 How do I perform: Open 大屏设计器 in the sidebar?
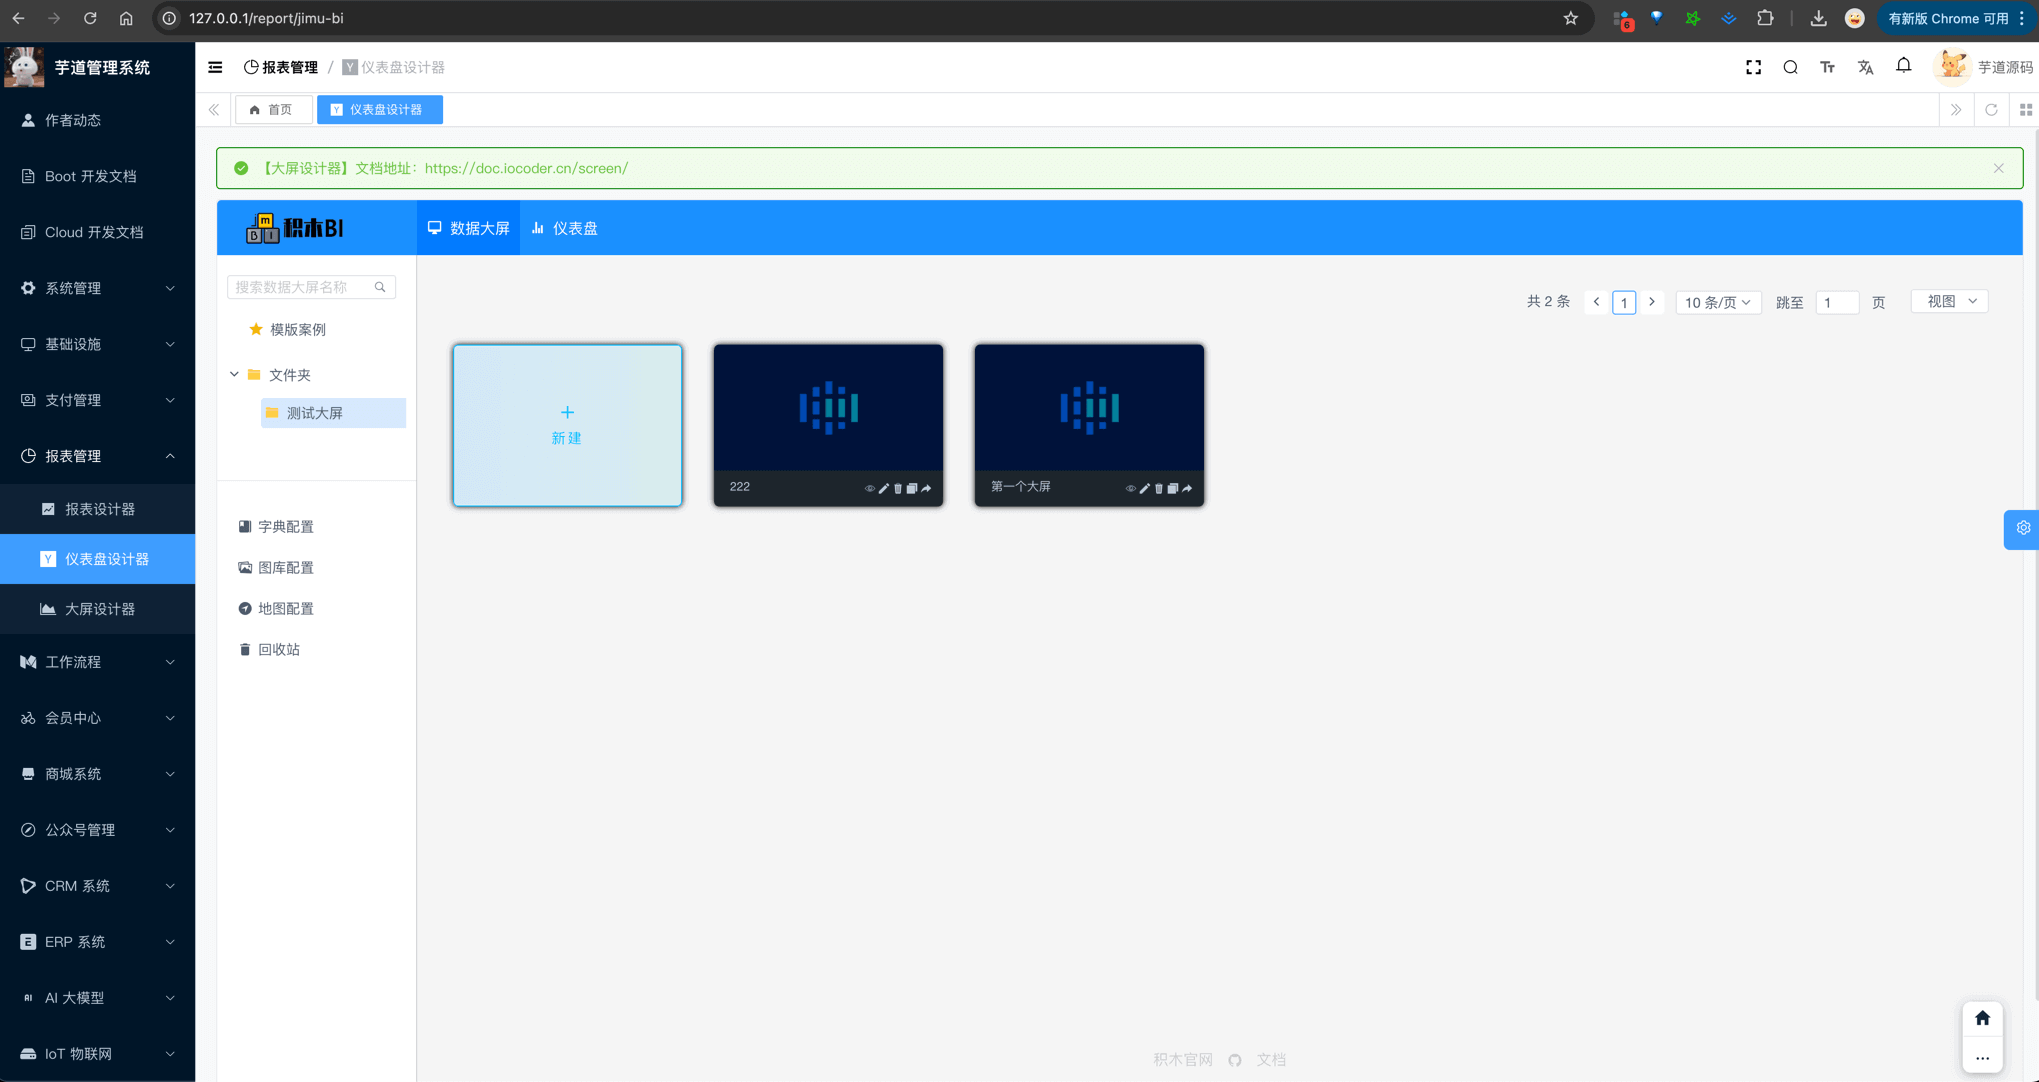(100, 609)
